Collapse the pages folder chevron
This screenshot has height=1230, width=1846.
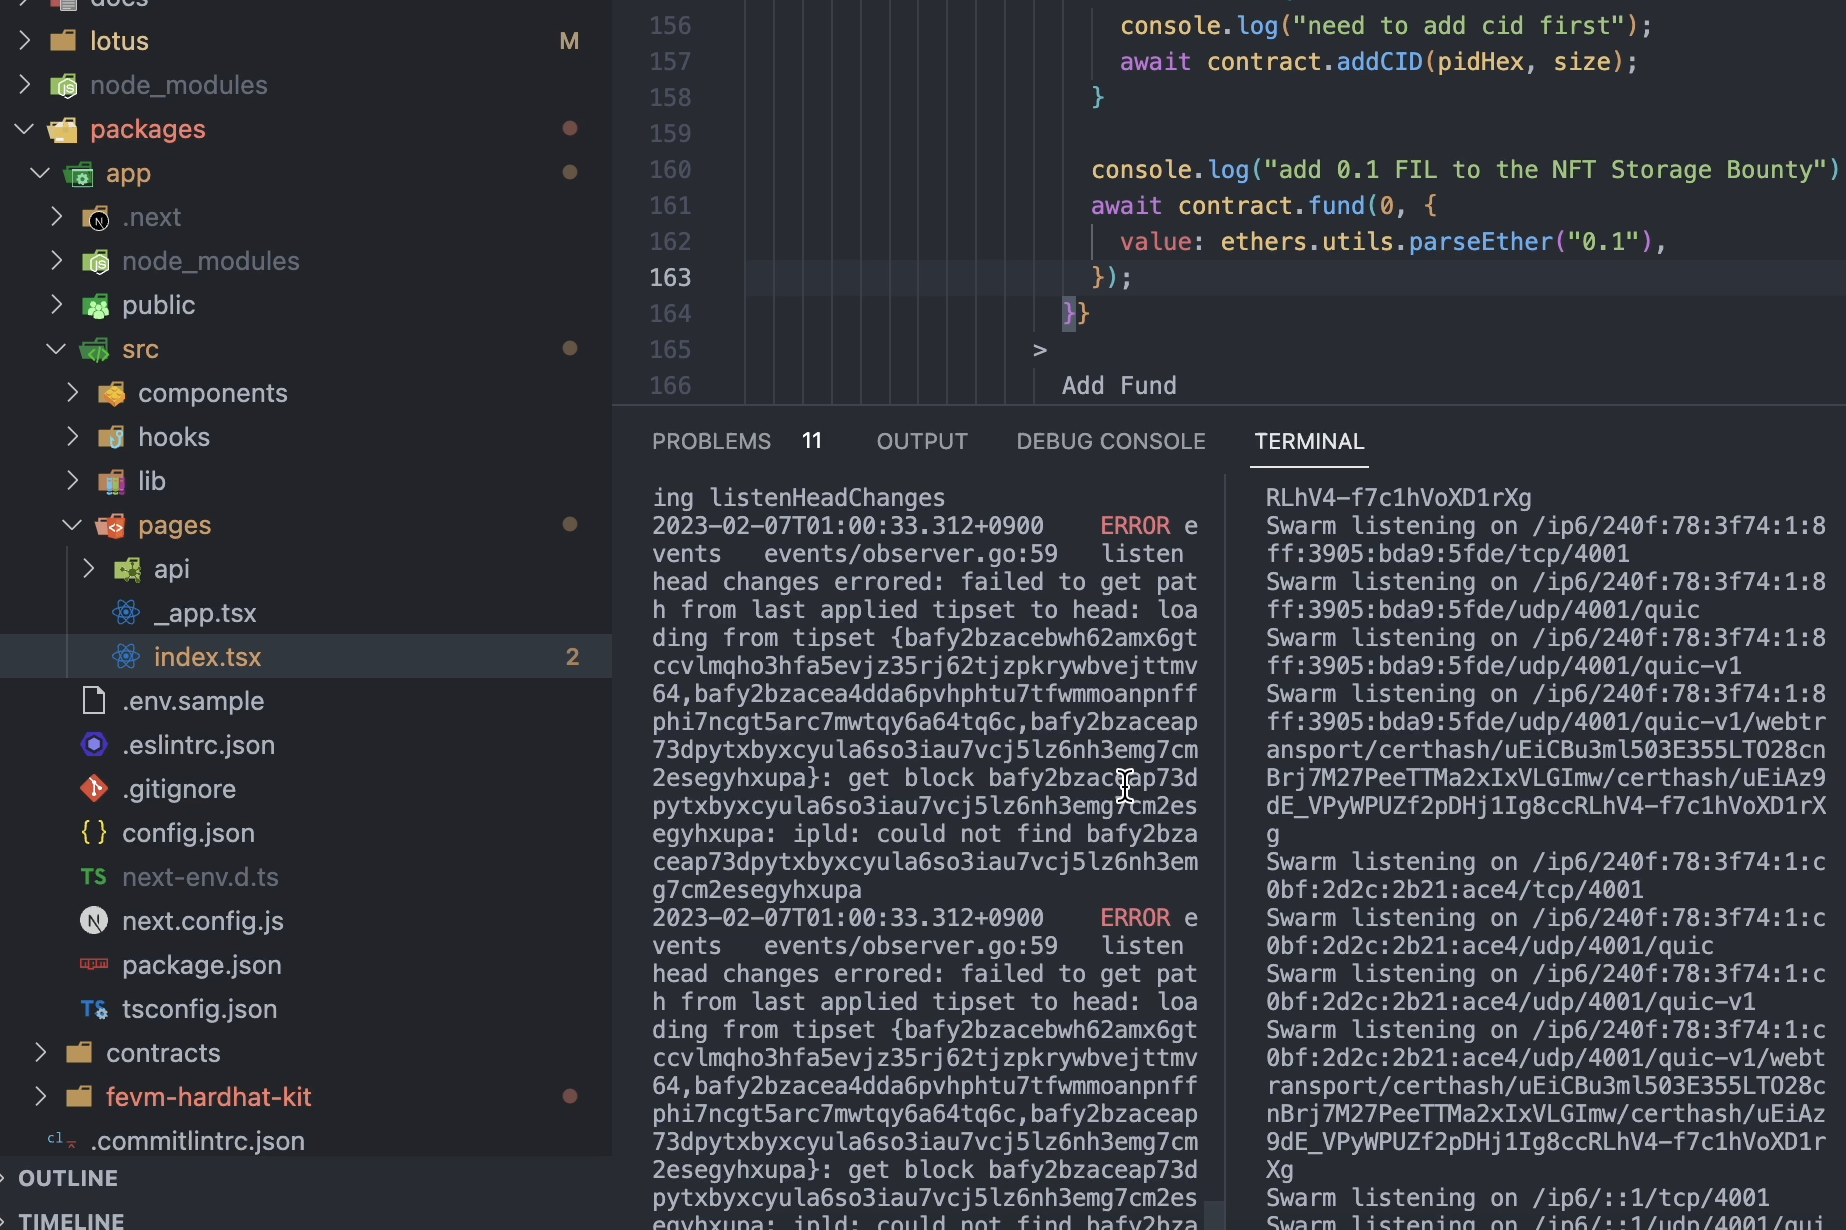point(73,525)
